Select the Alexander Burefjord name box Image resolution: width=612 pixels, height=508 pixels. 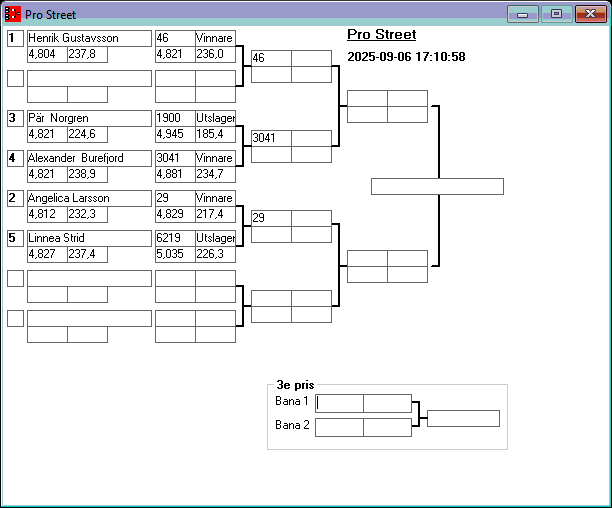pos(88,158)
